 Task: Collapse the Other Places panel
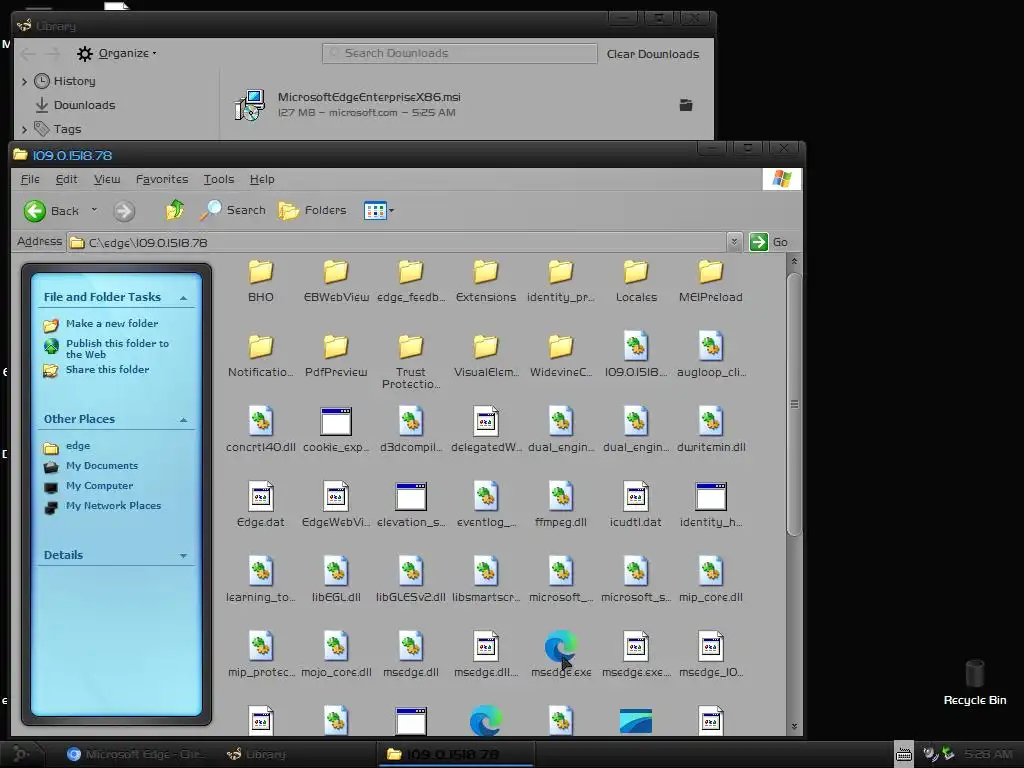[x=184, y=420]
